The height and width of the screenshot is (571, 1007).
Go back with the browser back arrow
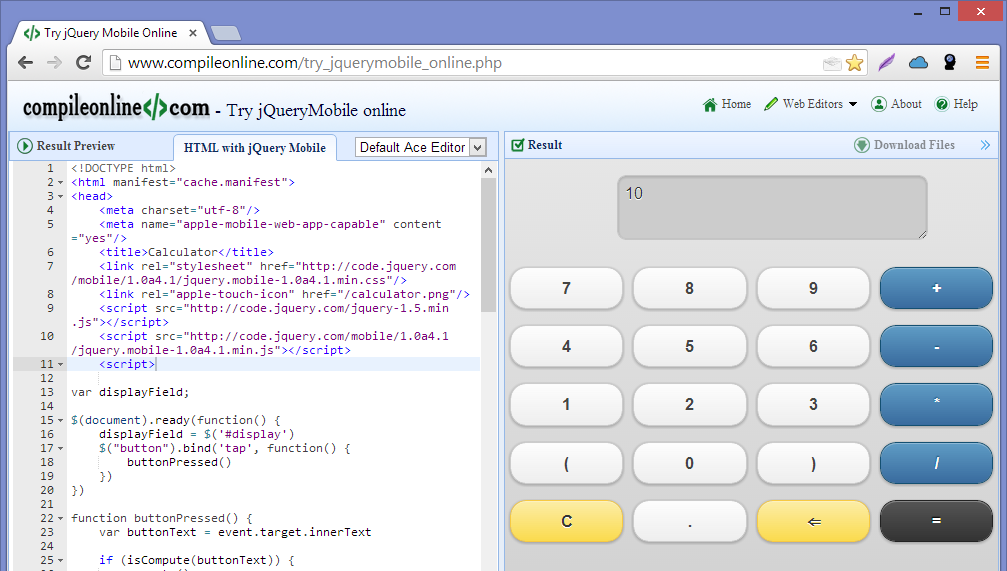25,62
